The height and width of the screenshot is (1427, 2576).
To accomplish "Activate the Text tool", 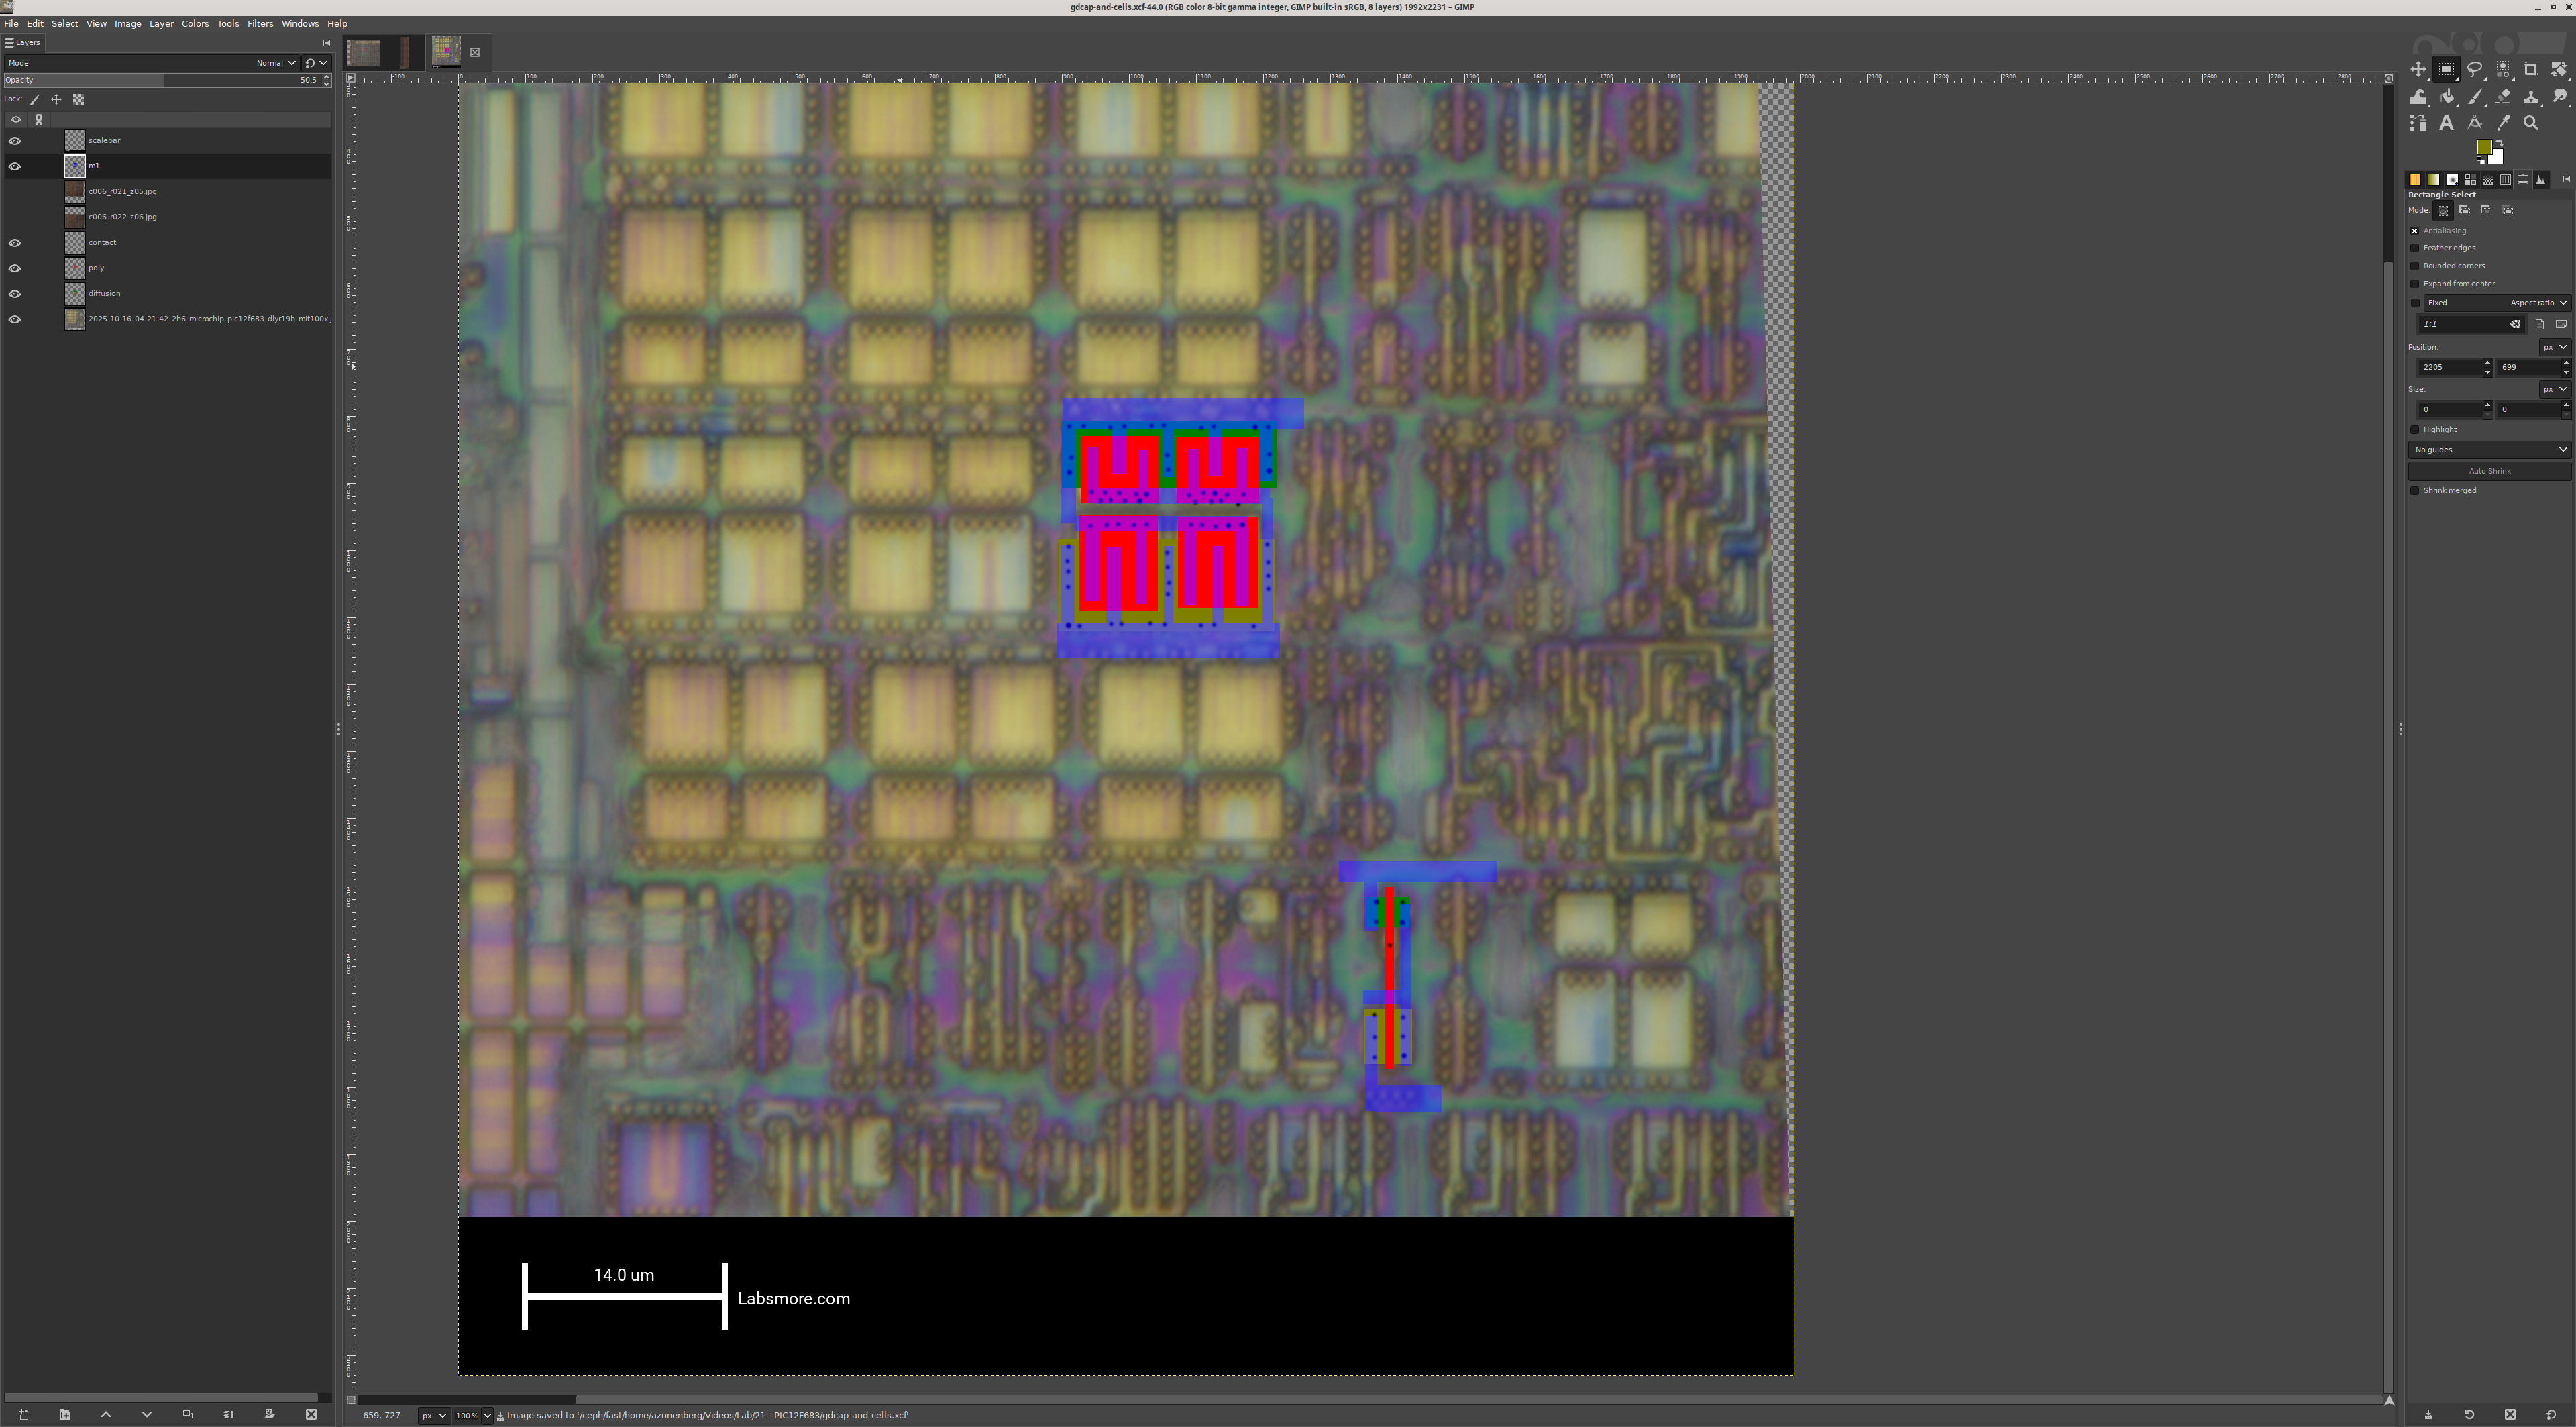I will [2446, 123].
